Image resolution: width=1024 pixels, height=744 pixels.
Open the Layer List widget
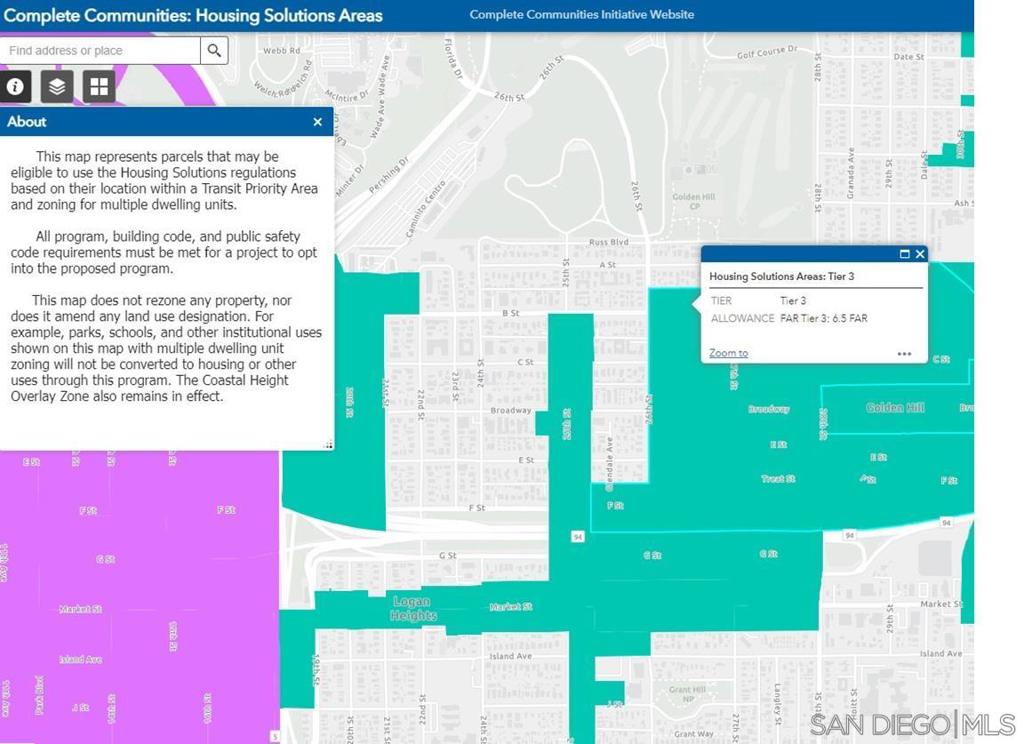point(57,87)
